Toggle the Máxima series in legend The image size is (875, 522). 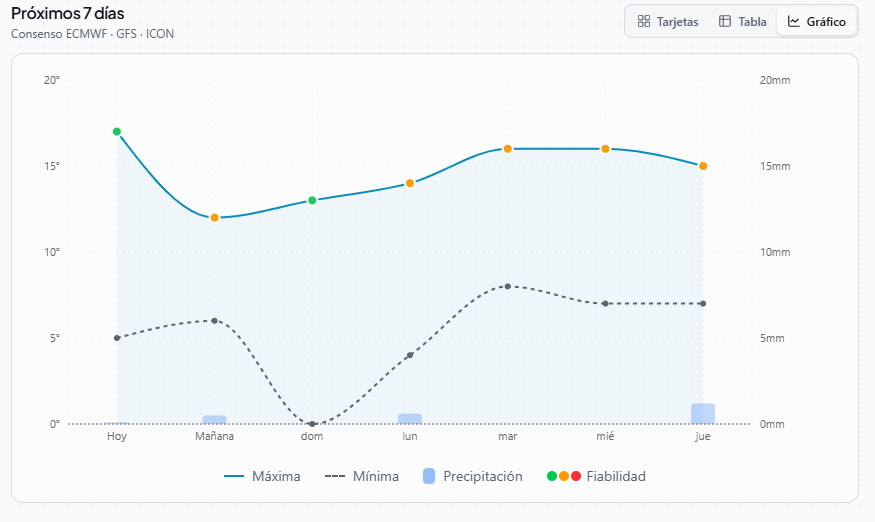262,477
